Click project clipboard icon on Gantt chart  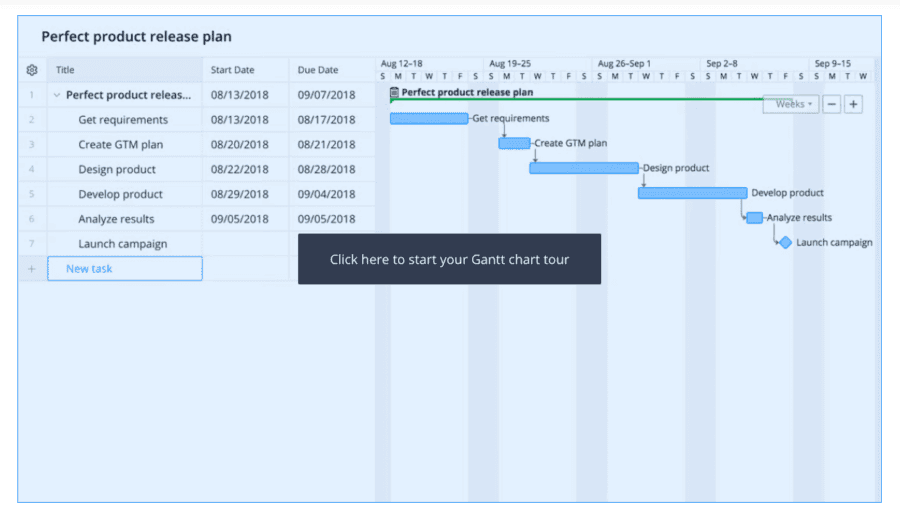(394, 92)
